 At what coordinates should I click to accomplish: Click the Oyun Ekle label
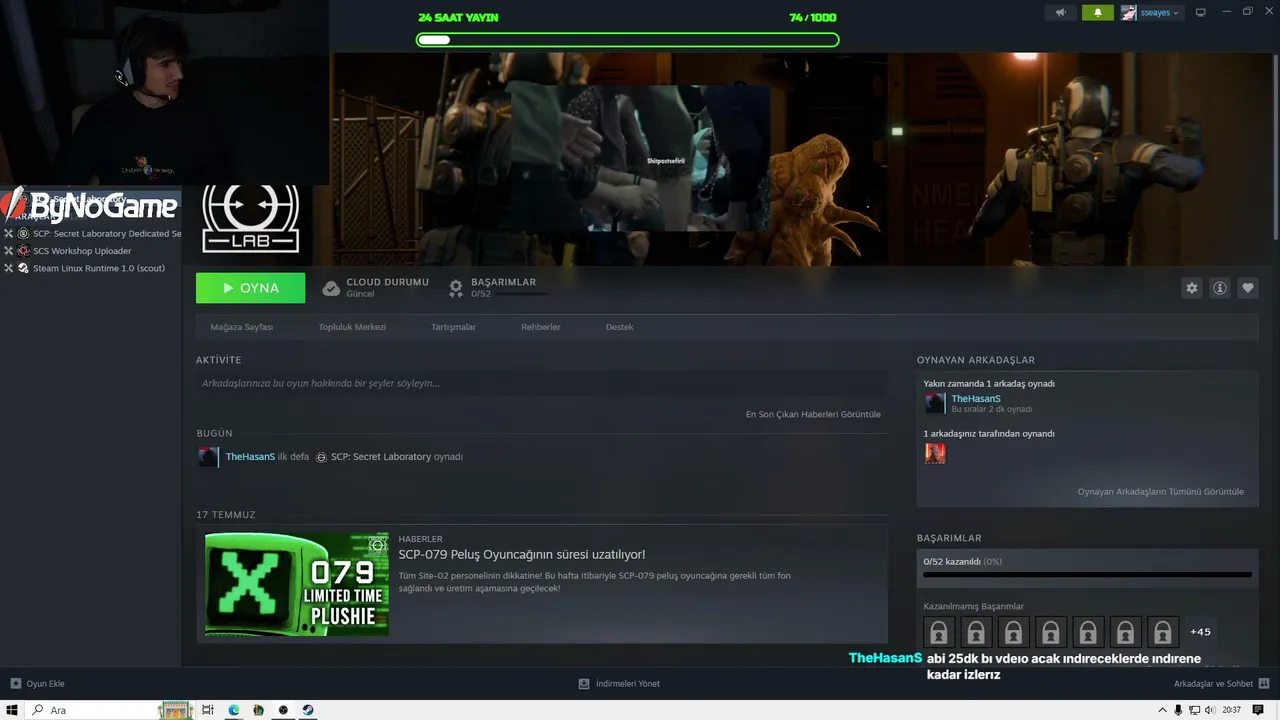pos(45,684)
